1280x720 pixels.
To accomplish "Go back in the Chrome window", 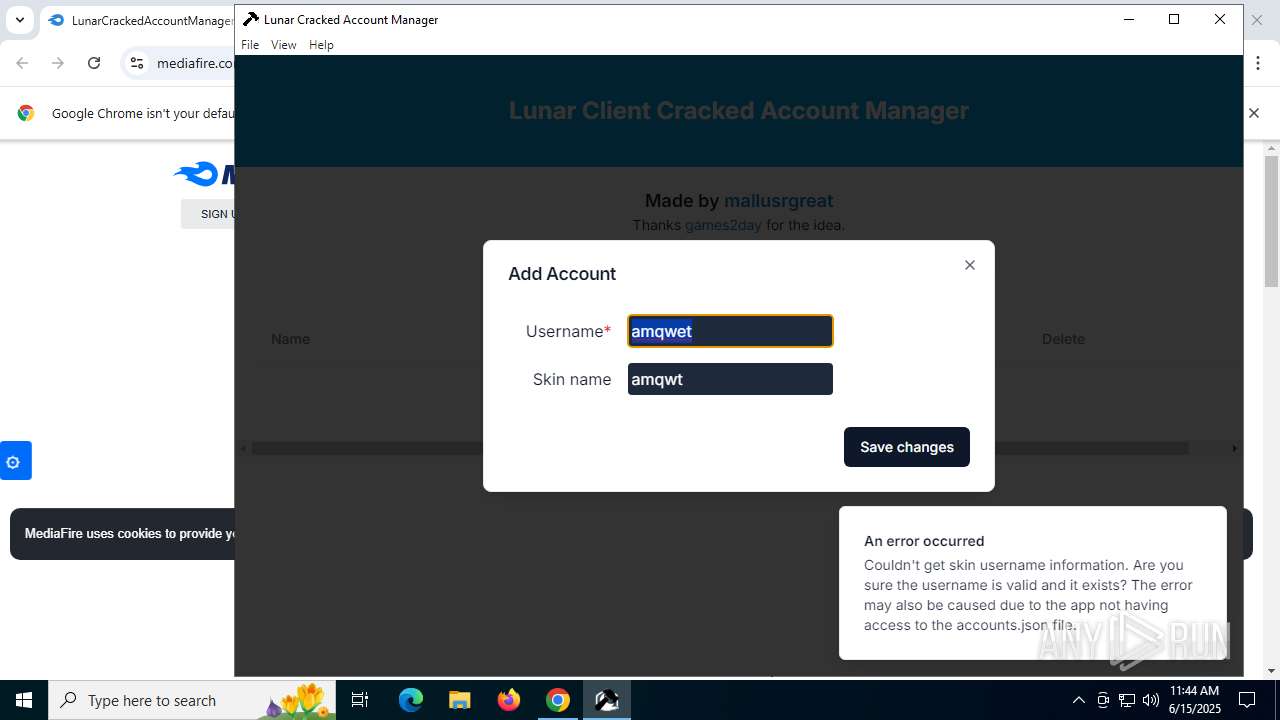I will tap(22, 63).
